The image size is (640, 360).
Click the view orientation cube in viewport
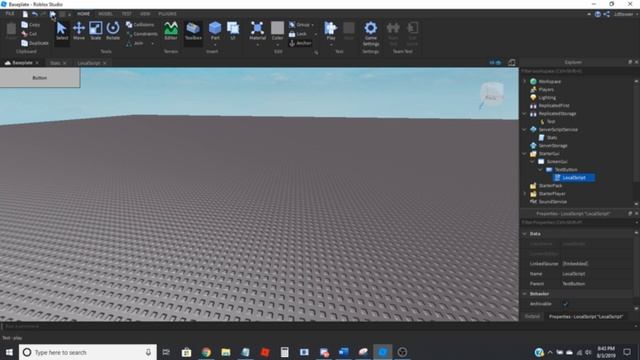491,94
